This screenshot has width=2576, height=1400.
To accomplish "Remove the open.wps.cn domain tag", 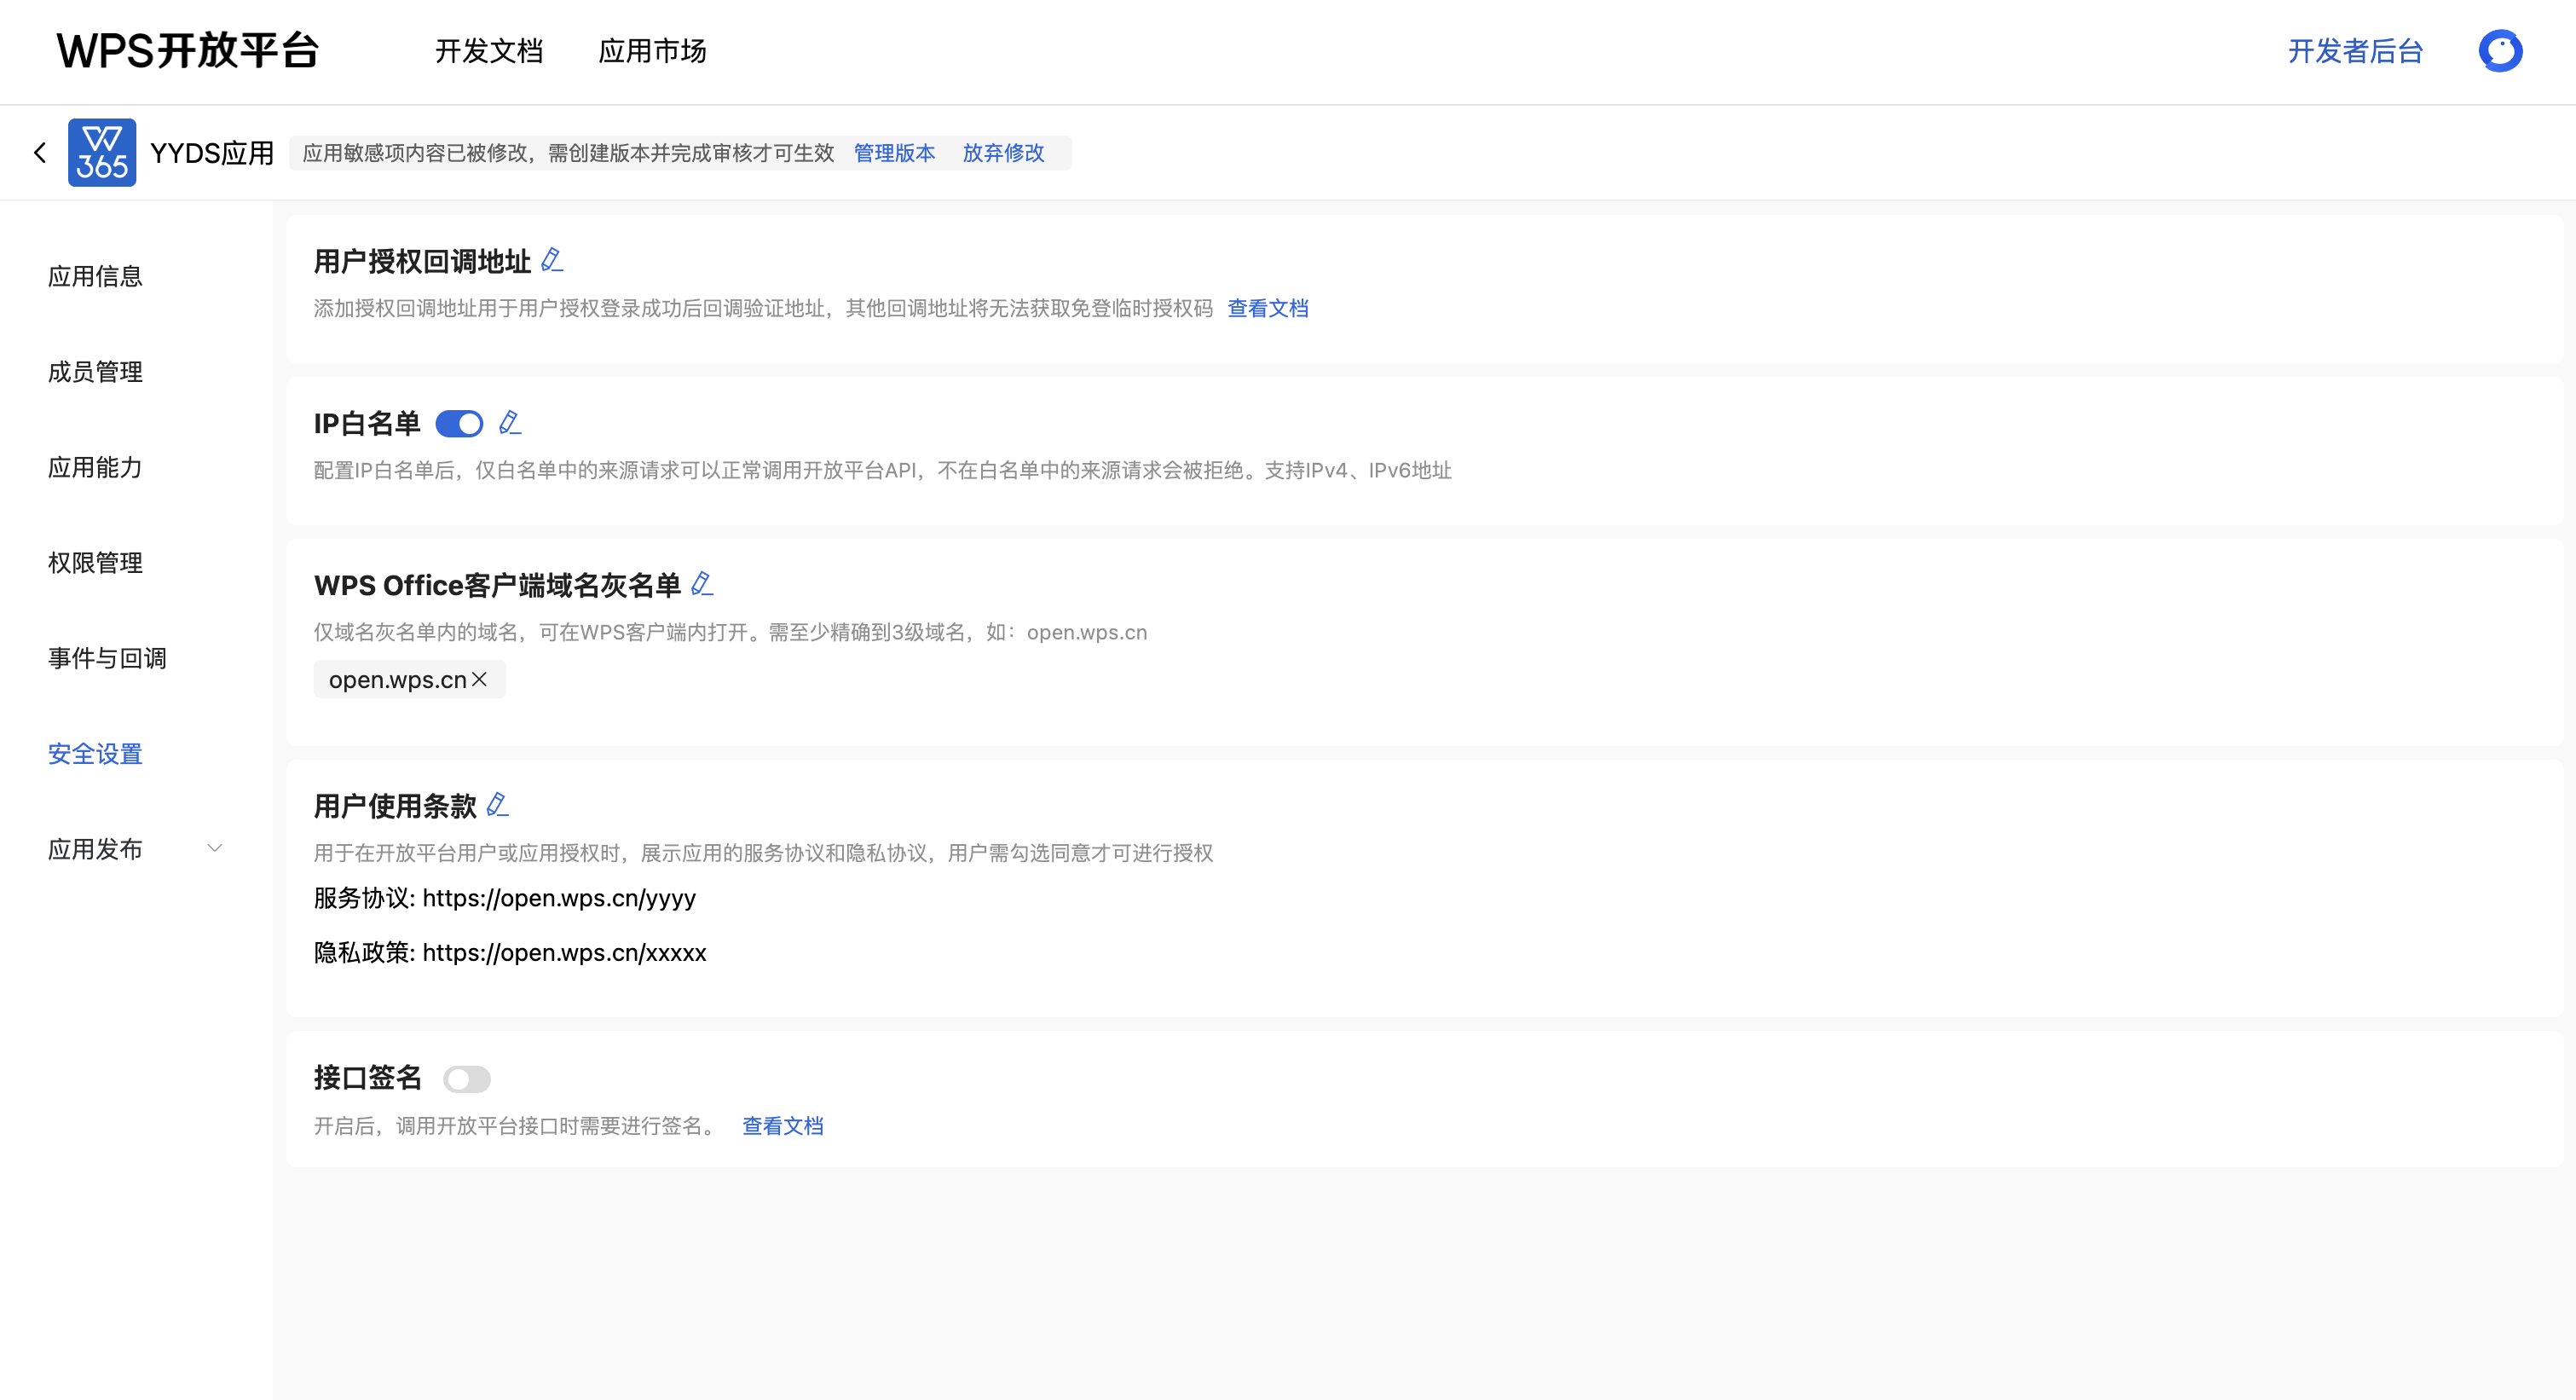I will point(480,680).
